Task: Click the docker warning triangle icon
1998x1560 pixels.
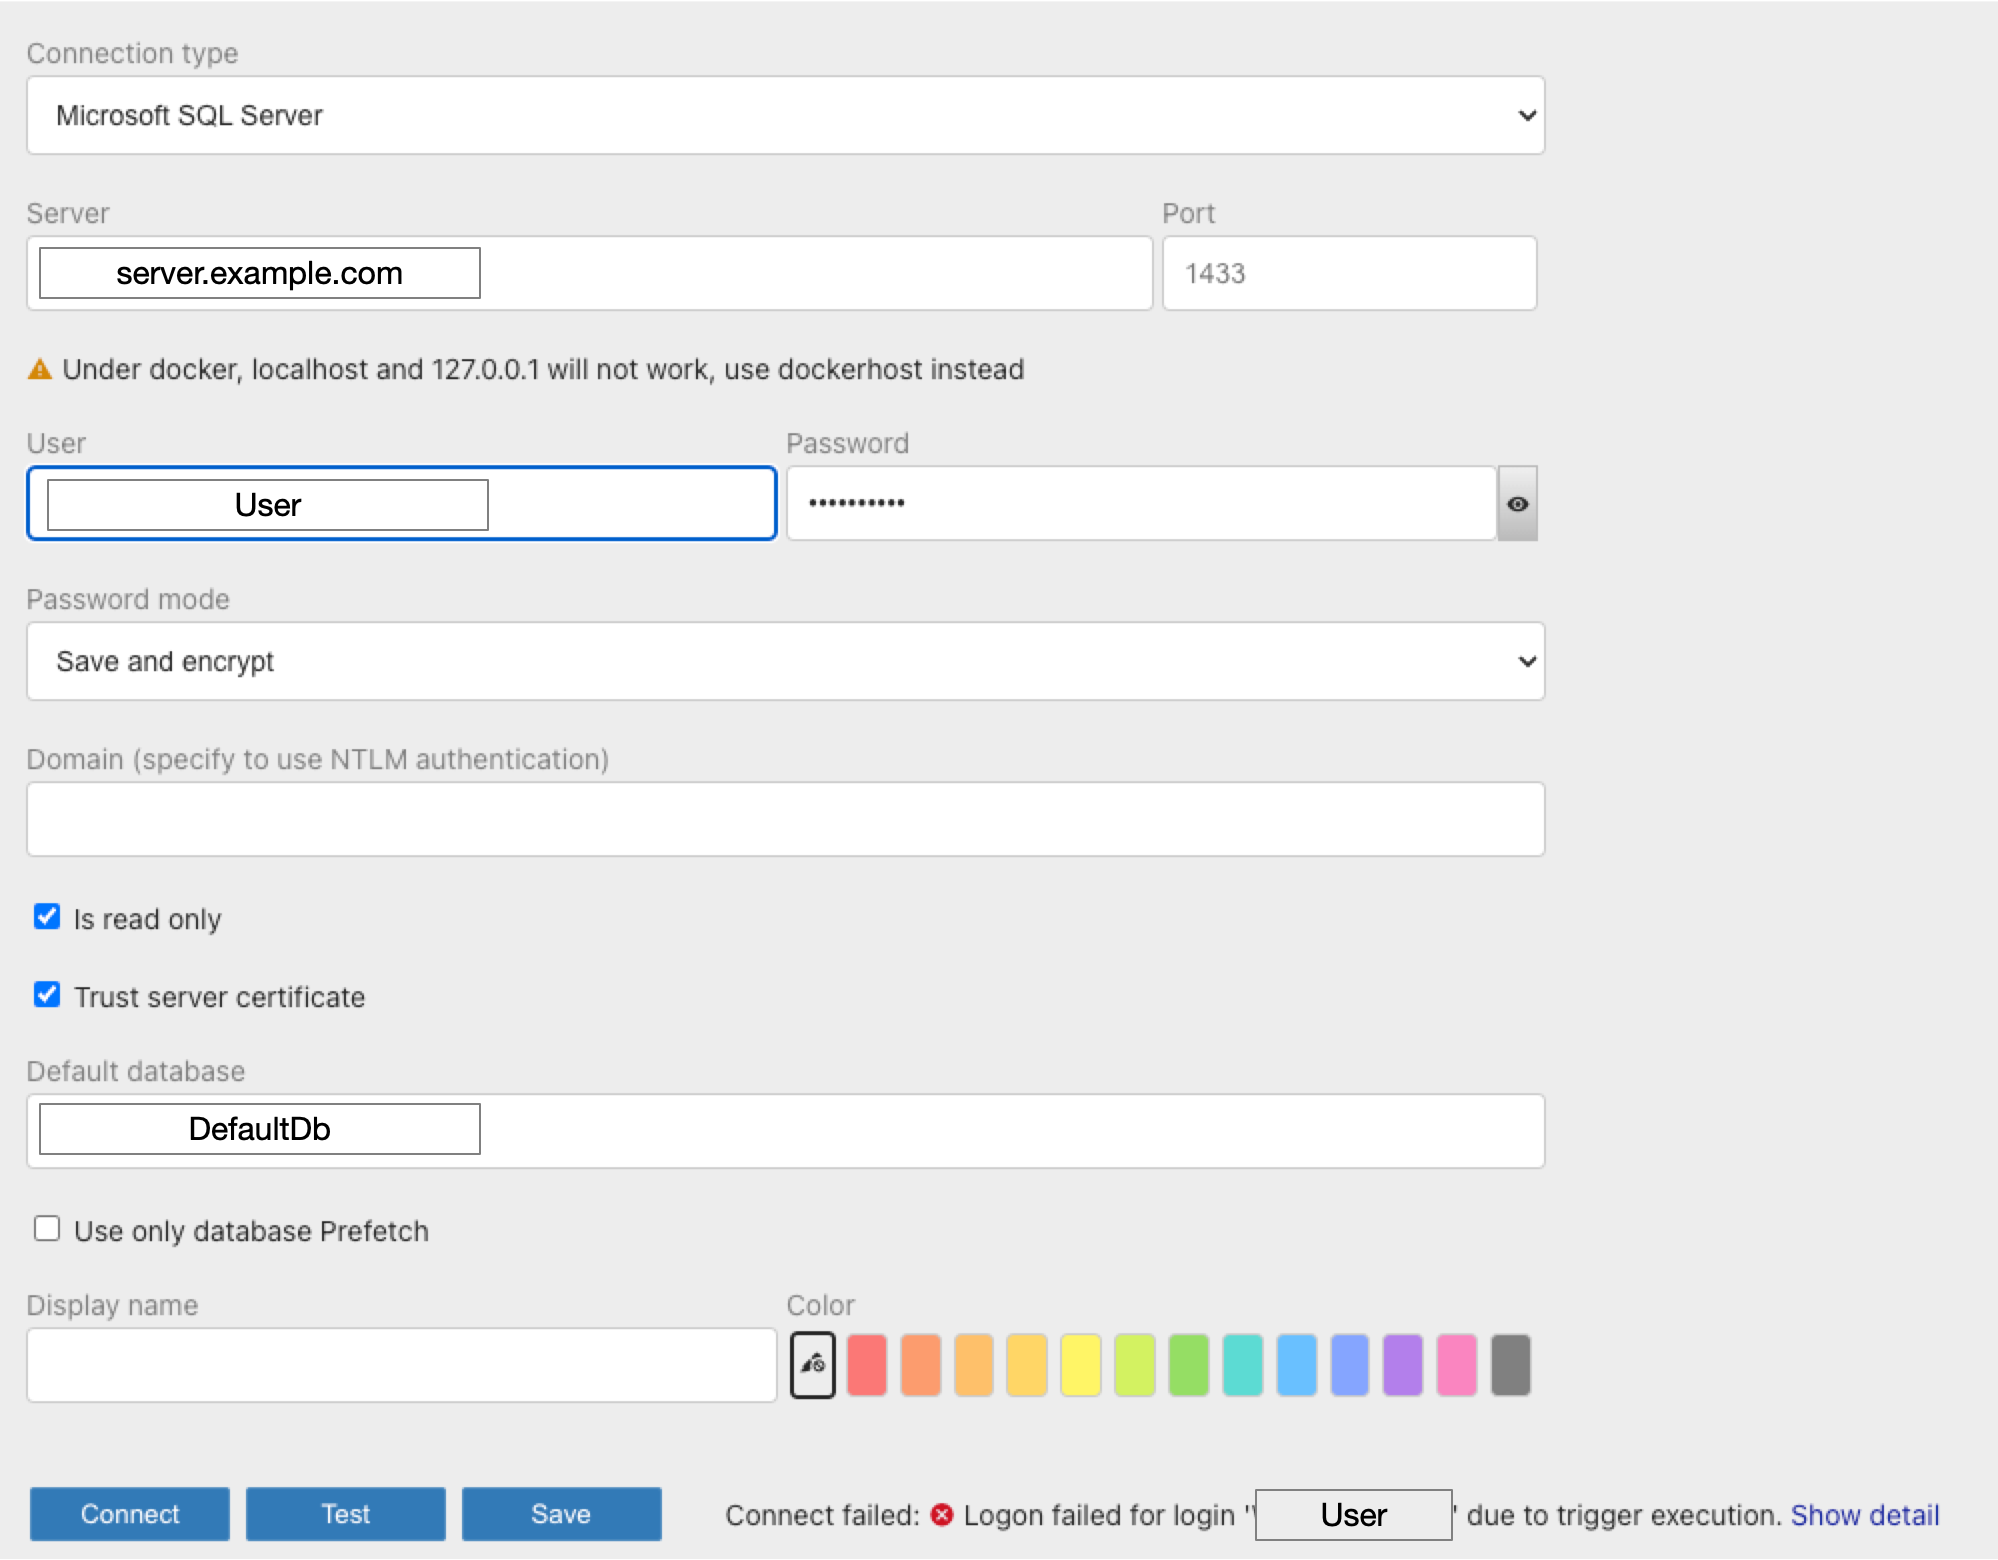Action: point(40,369)
